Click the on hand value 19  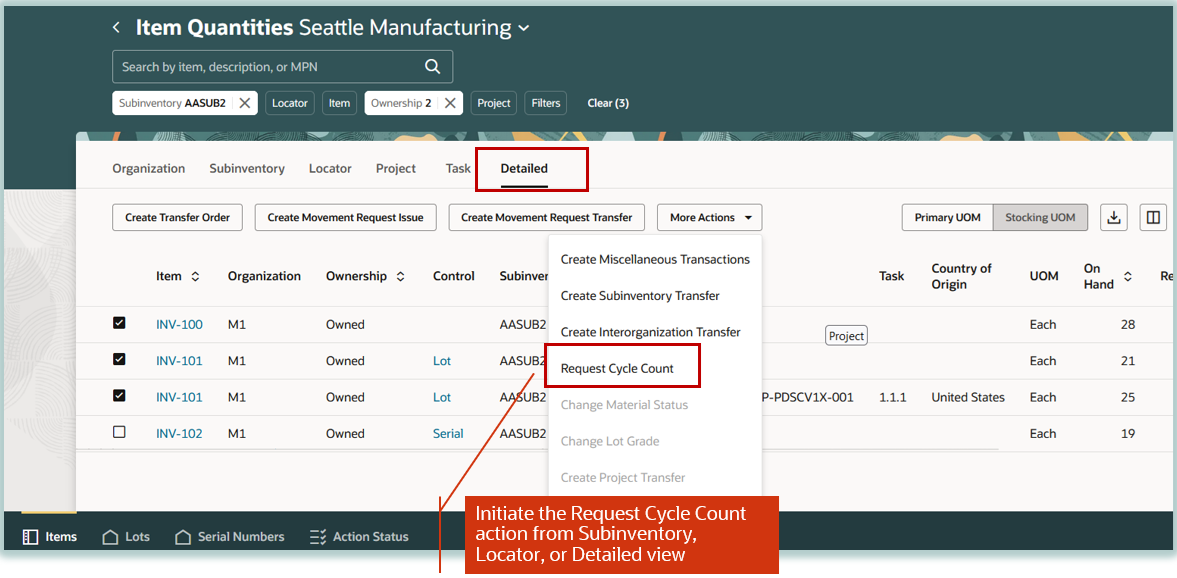point(1127,434)
